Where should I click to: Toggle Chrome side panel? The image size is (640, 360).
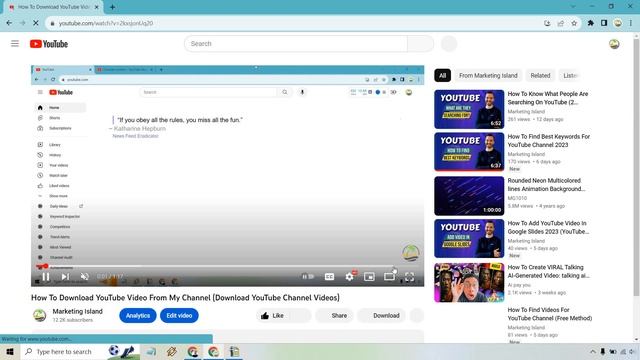tap(604, 23)
